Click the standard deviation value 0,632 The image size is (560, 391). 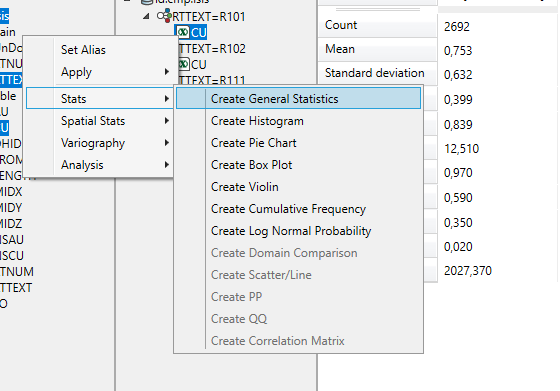pyautogui.click(x=458, y=75)
